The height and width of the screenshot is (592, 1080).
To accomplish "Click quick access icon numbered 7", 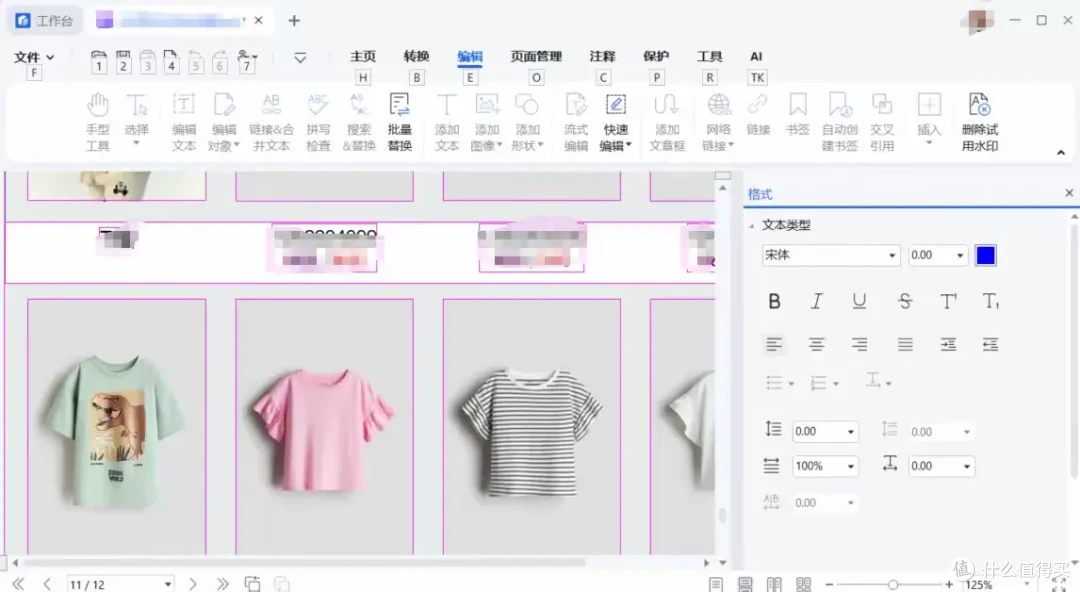I will (247, 61).
